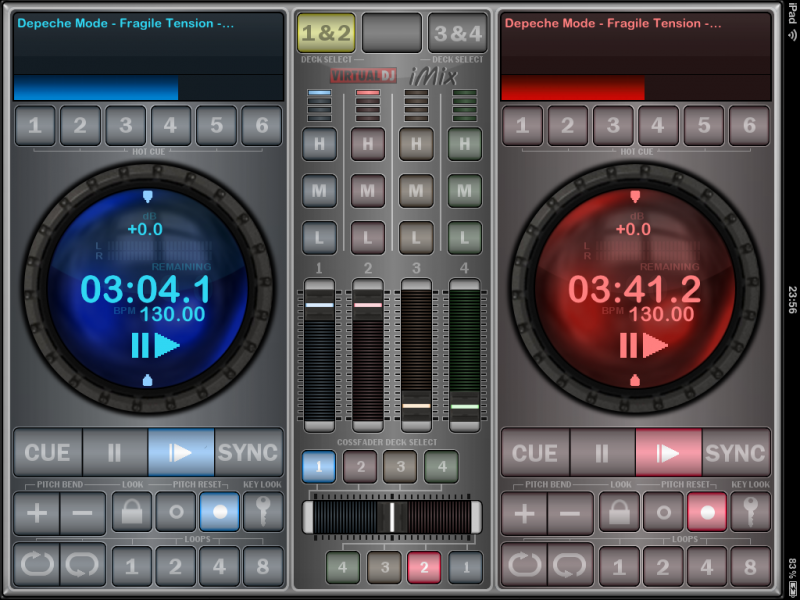Set a 1-beat loop on the right deck
Viewport: 800px width, 600px height.
tap(619, 566)
